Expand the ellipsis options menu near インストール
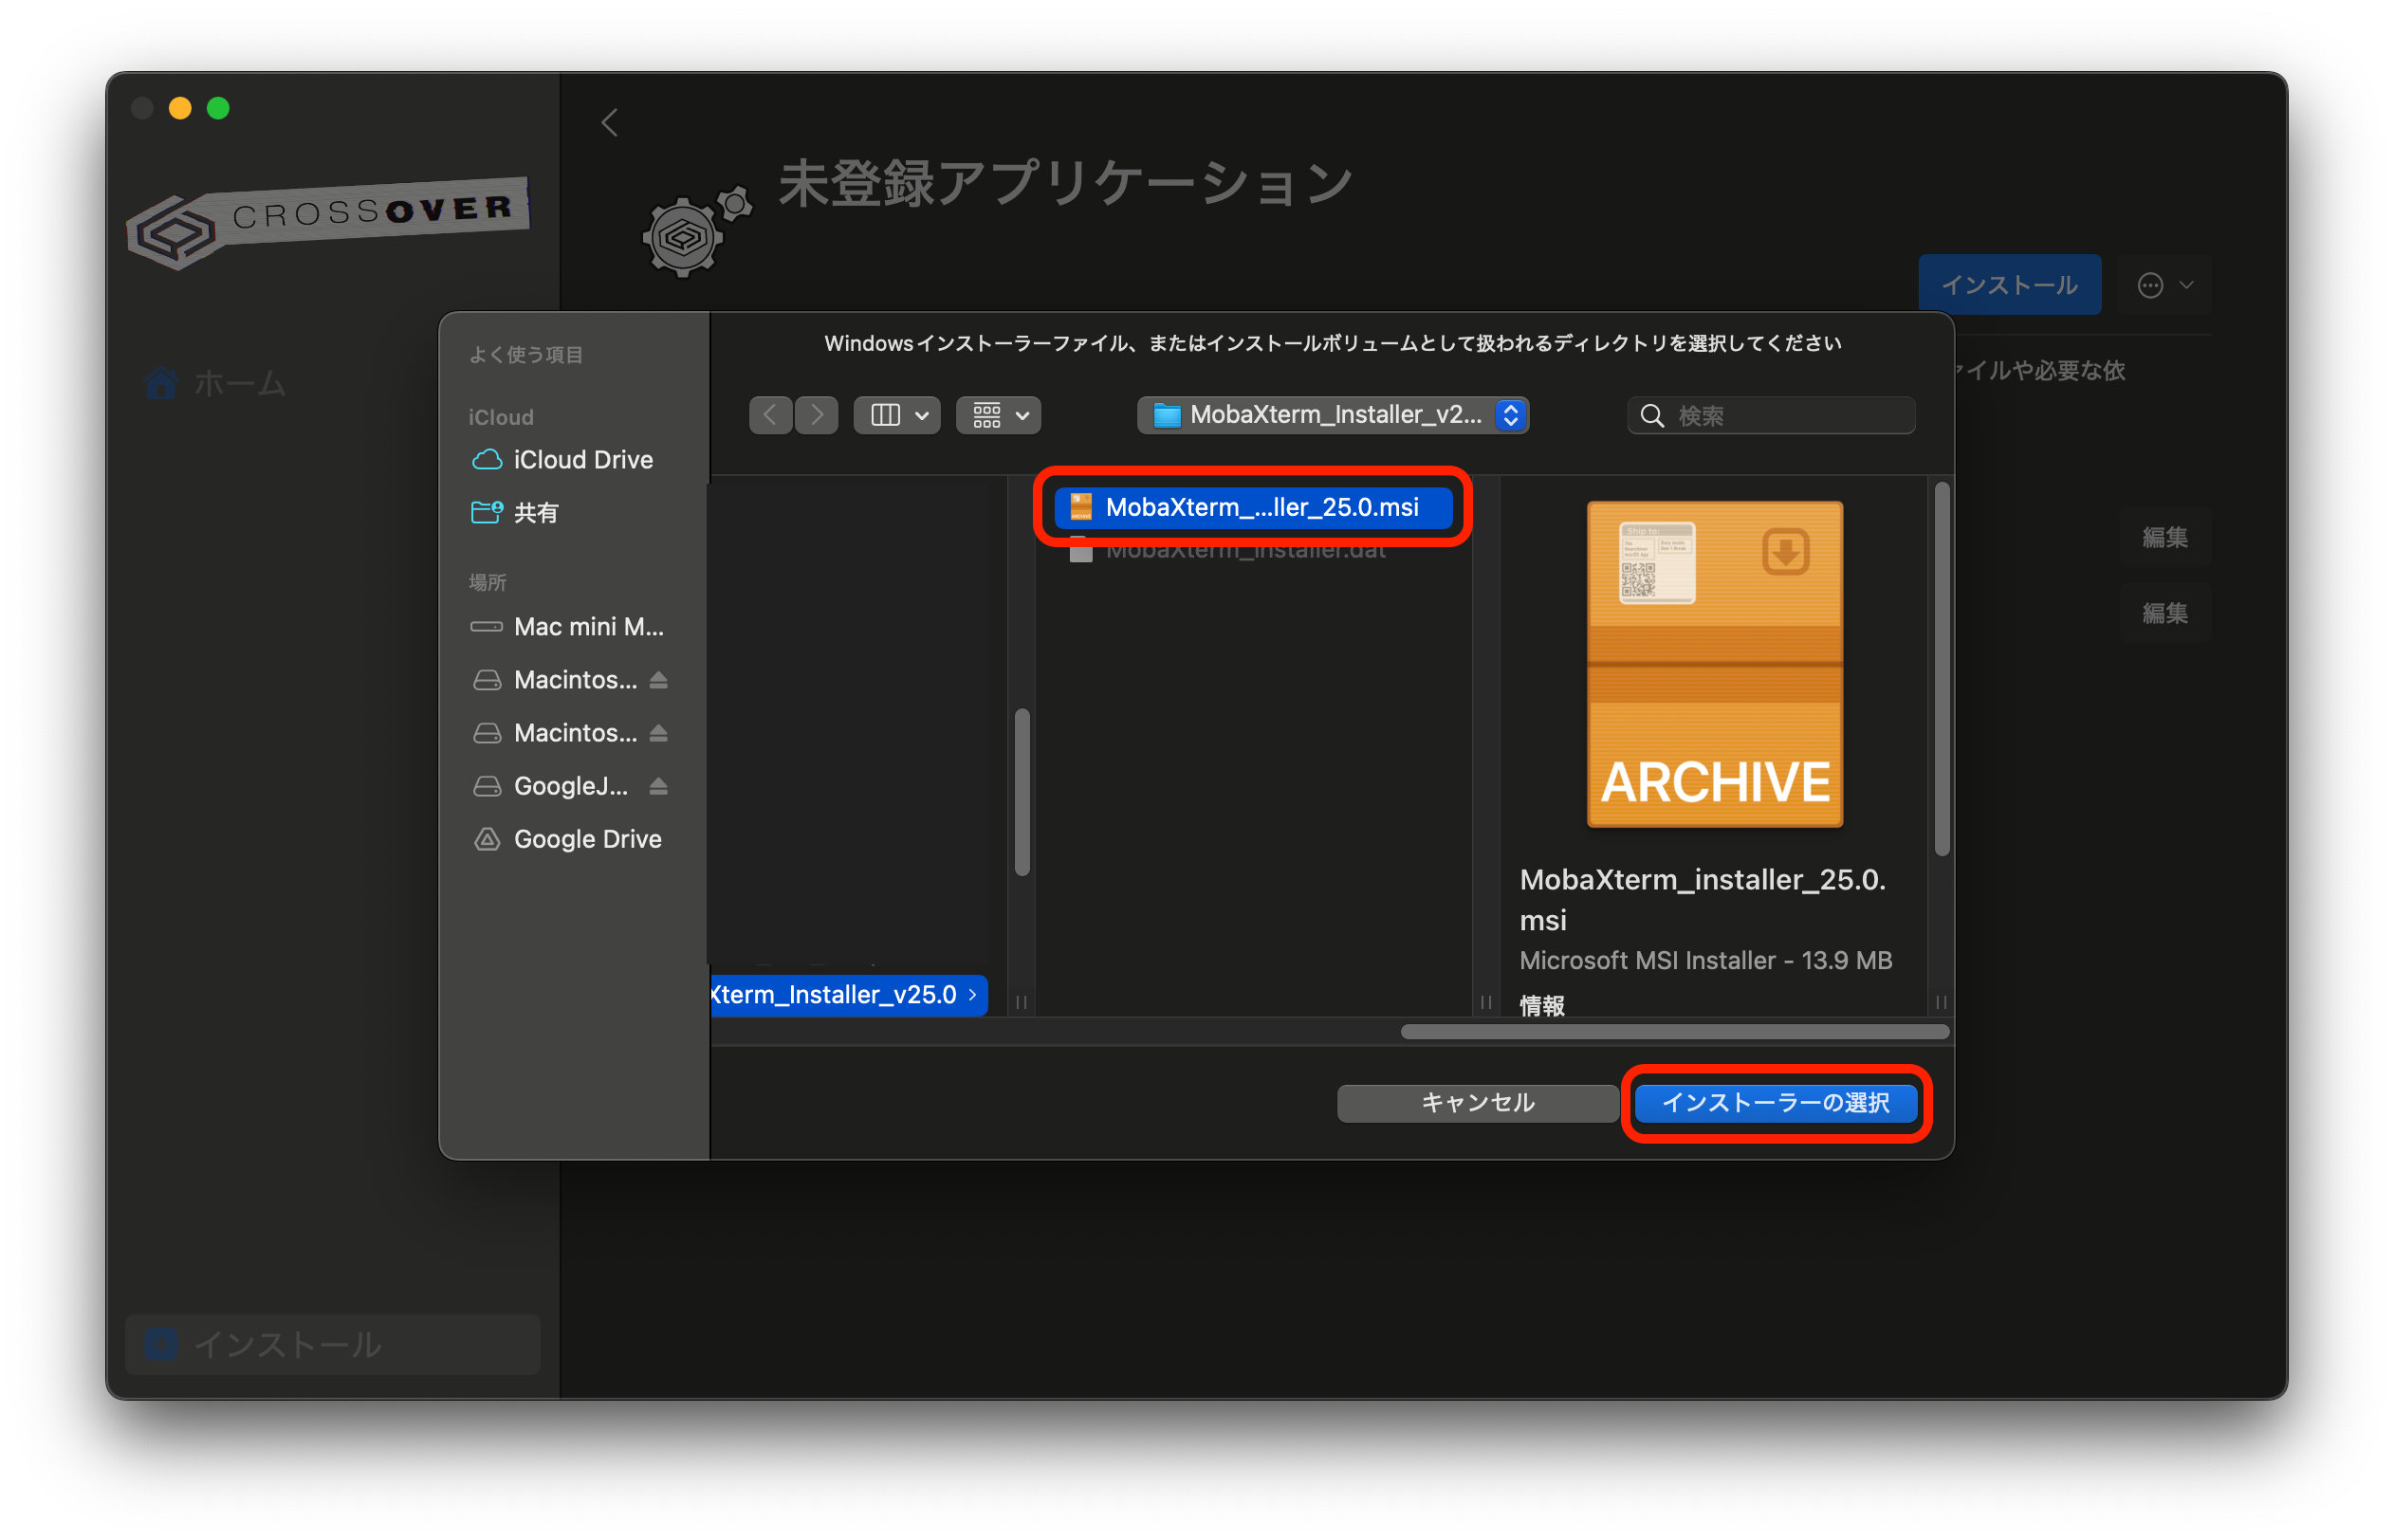This screenshot has height=1540, width=2394. tap(2162, 284)
